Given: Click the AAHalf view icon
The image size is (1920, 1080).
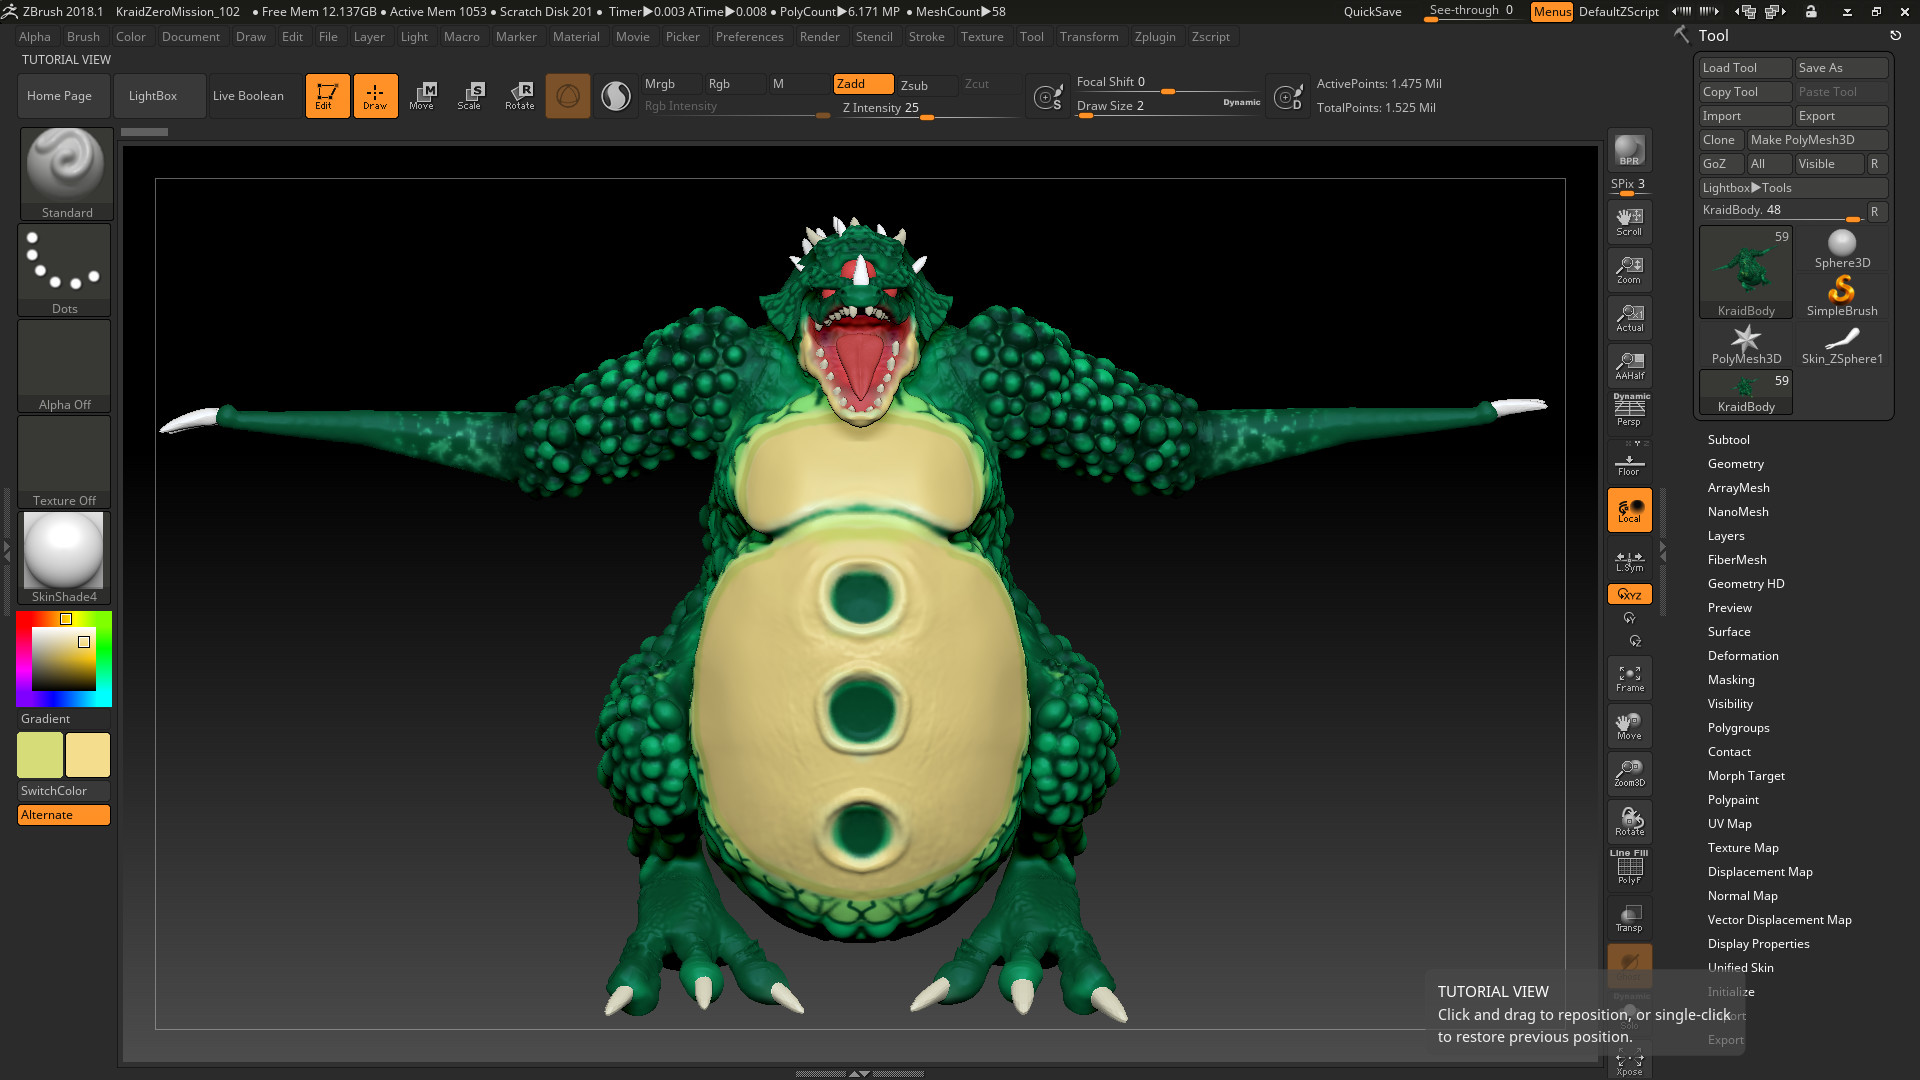Looking at the screenshot, I should point(1629,366).
